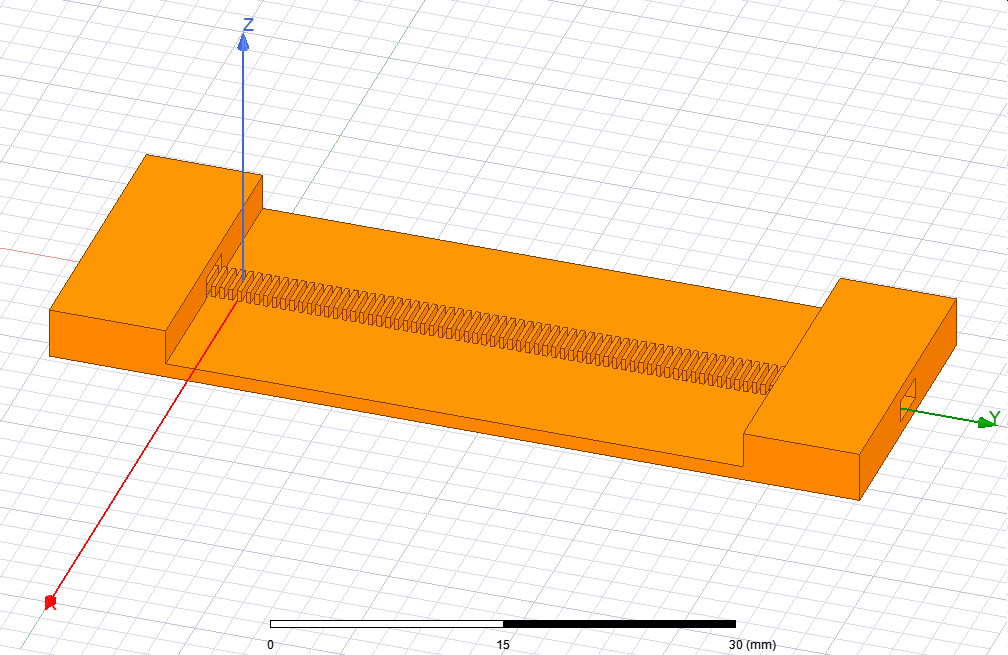Click the "Z" axis label

(x=248, y=25)
